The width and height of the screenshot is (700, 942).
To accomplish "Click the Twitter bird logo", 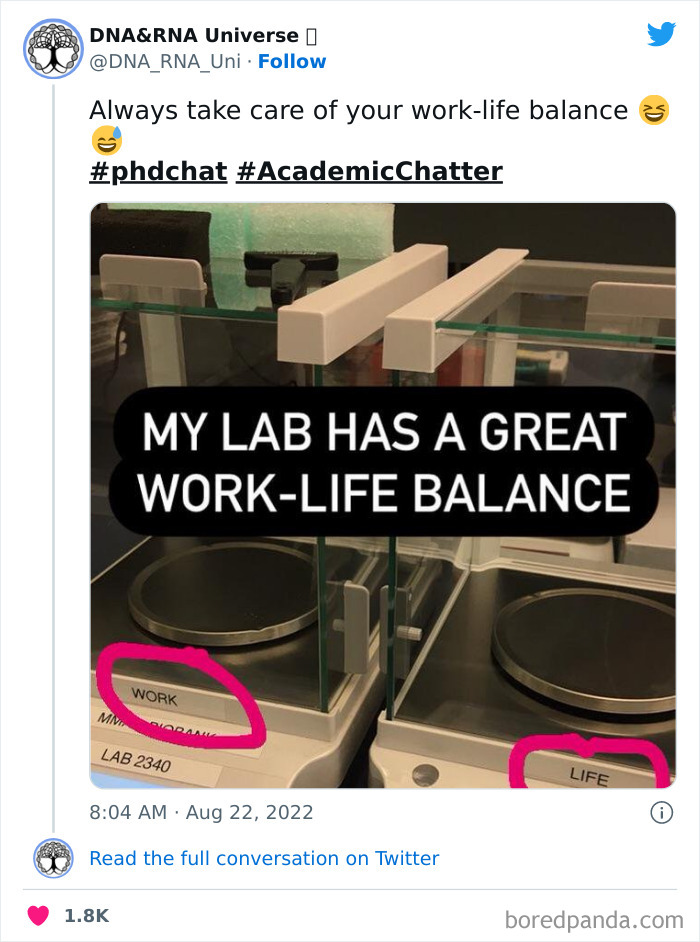I will pyautogui.click(x=661, y=34).
